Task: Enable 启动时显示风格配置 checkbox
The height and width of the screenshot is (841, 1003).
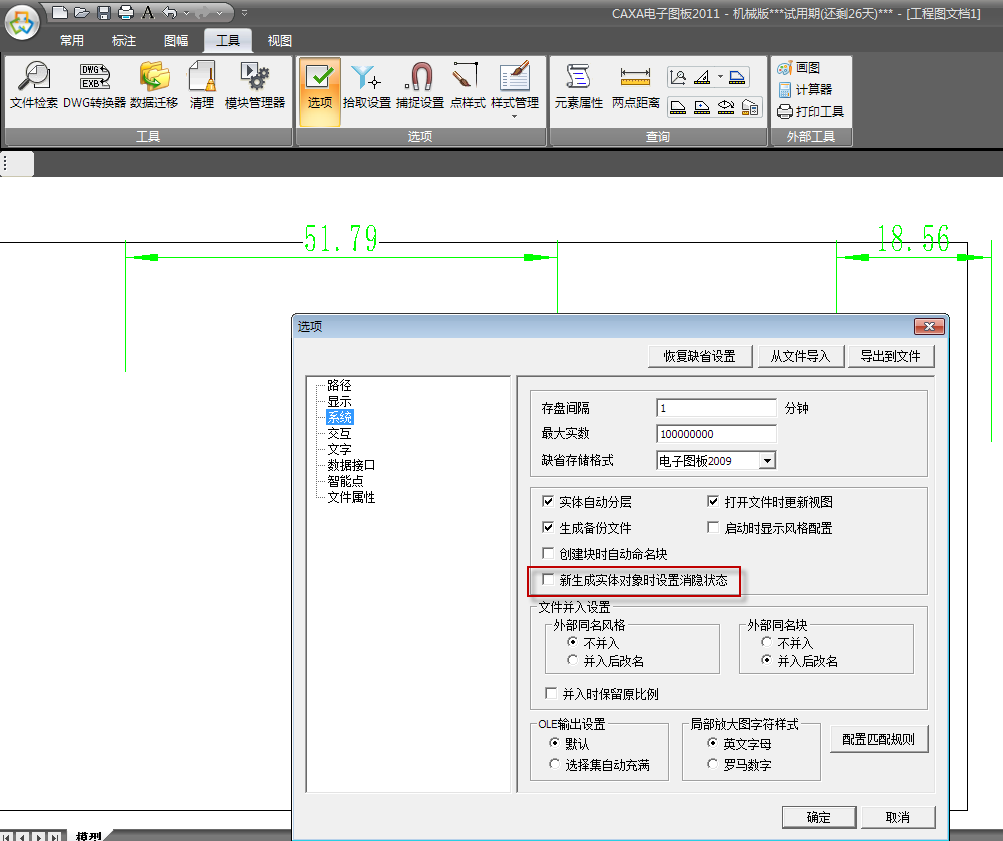Action: (714, 528)
